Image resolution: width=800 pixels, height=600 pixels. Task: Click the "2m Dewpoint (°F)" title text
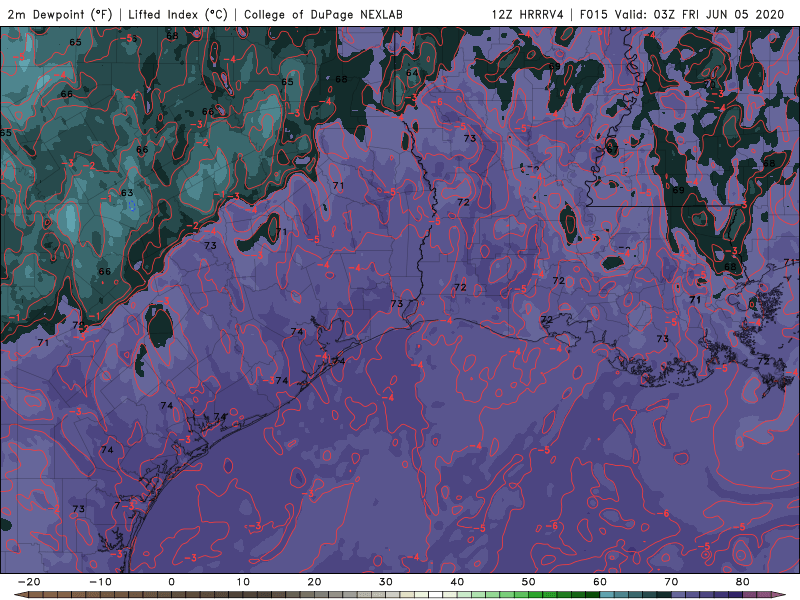[x=60, y=14]
